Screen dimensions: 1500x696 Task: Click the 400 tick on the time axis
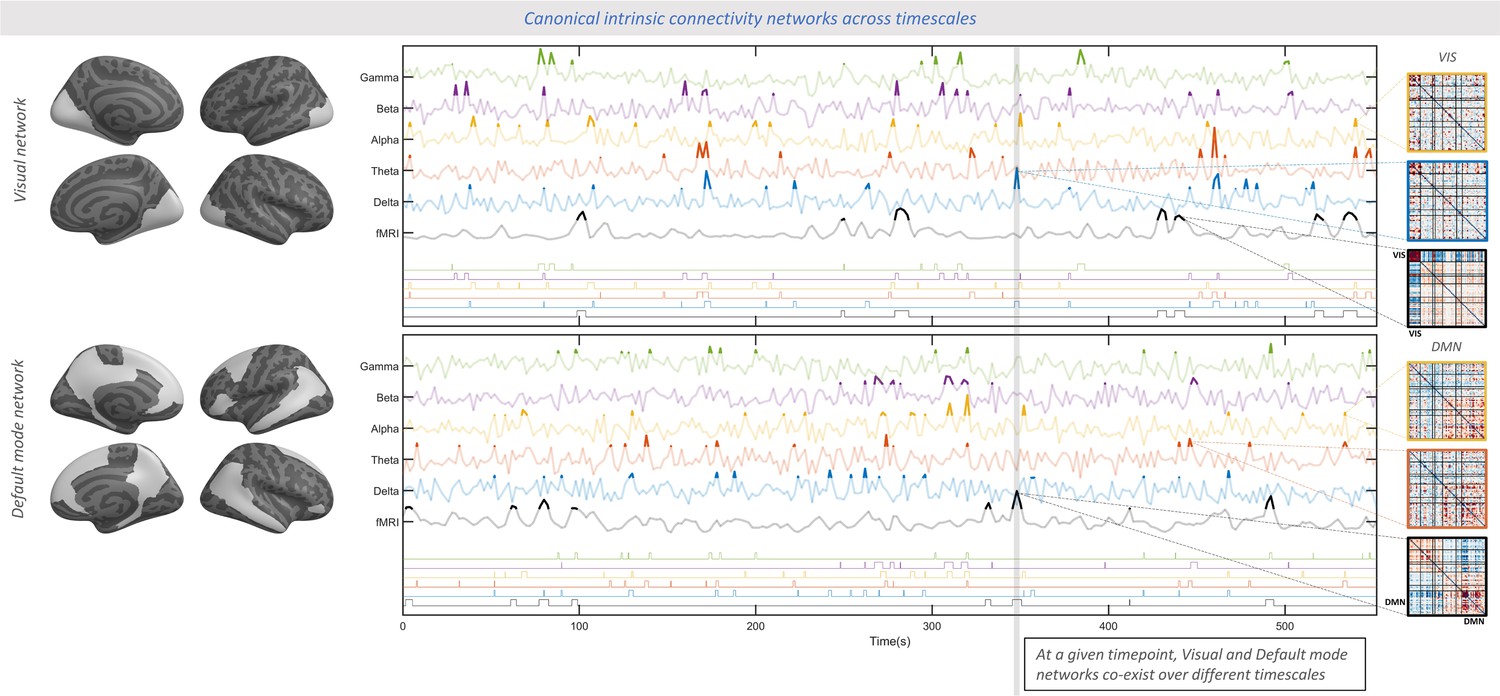(x=1108, y=626)
